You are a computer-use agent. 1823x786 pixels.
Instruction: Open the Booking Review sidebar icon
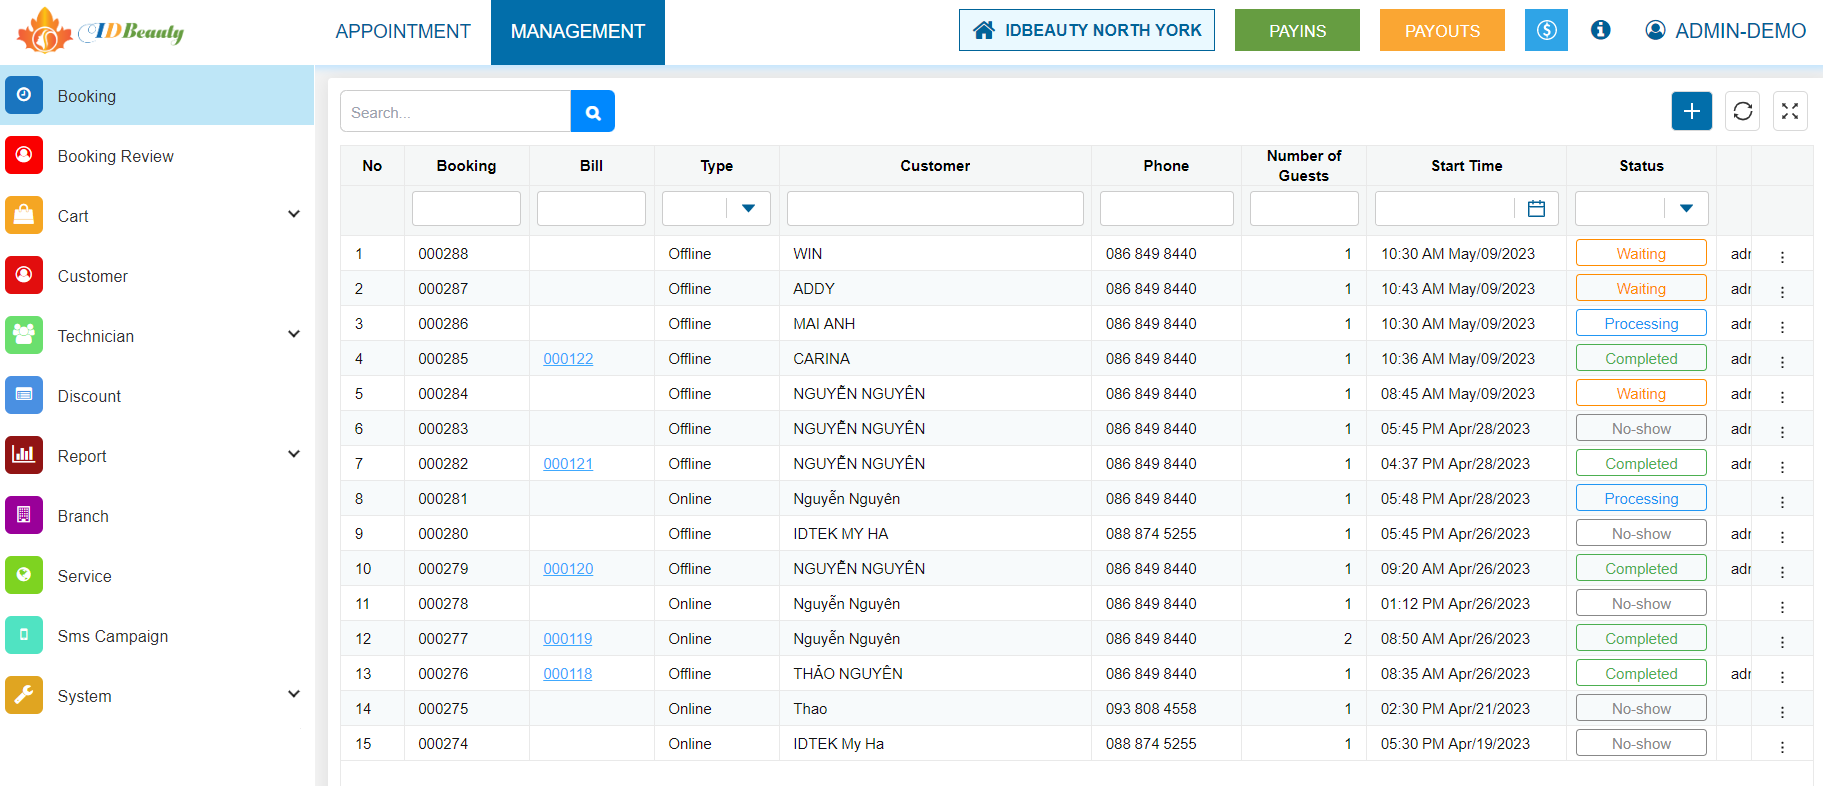point(24,155)
